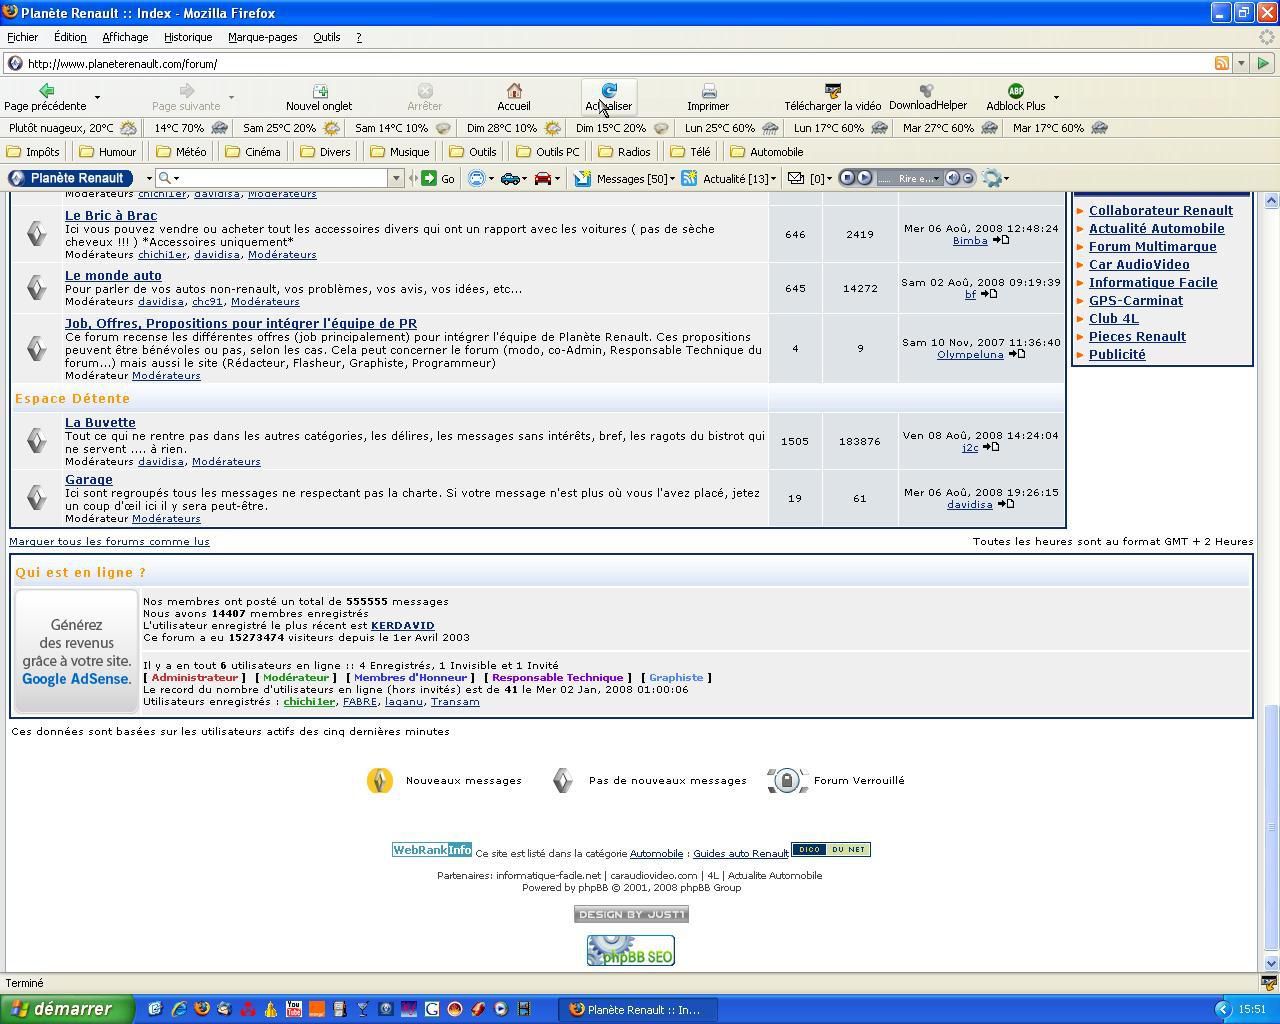Play the toolbar radio player
1280x1024 pixels.
(x=865, y=178)
